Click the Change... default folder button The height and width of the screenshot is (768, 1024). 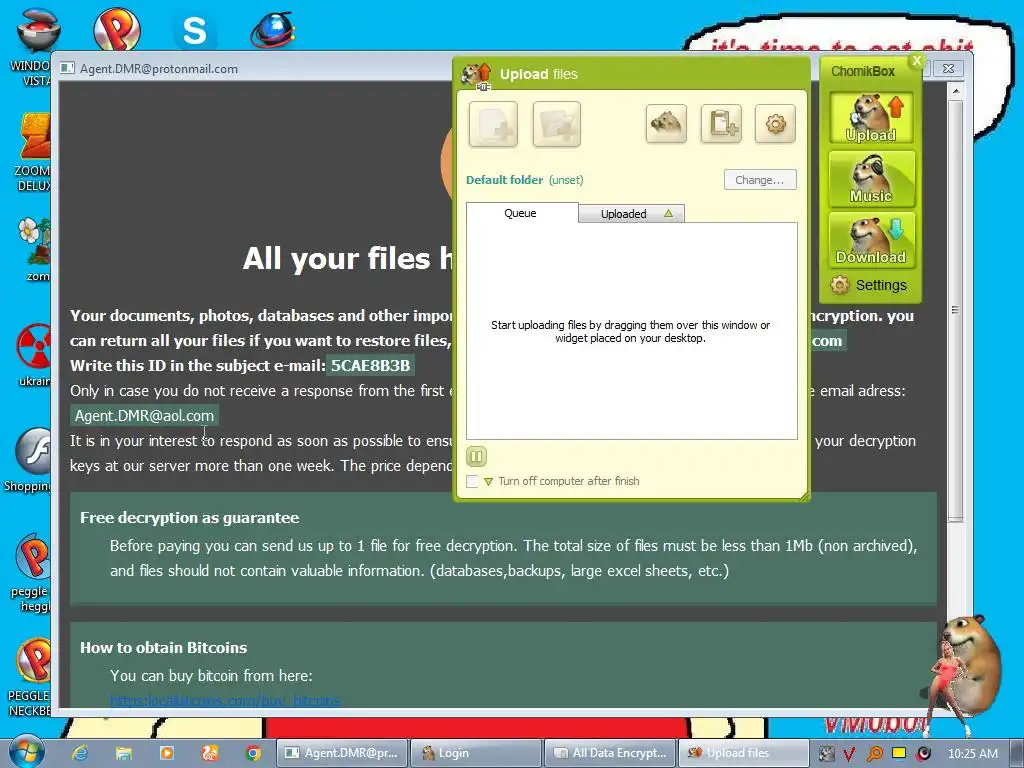pos(760,180)
